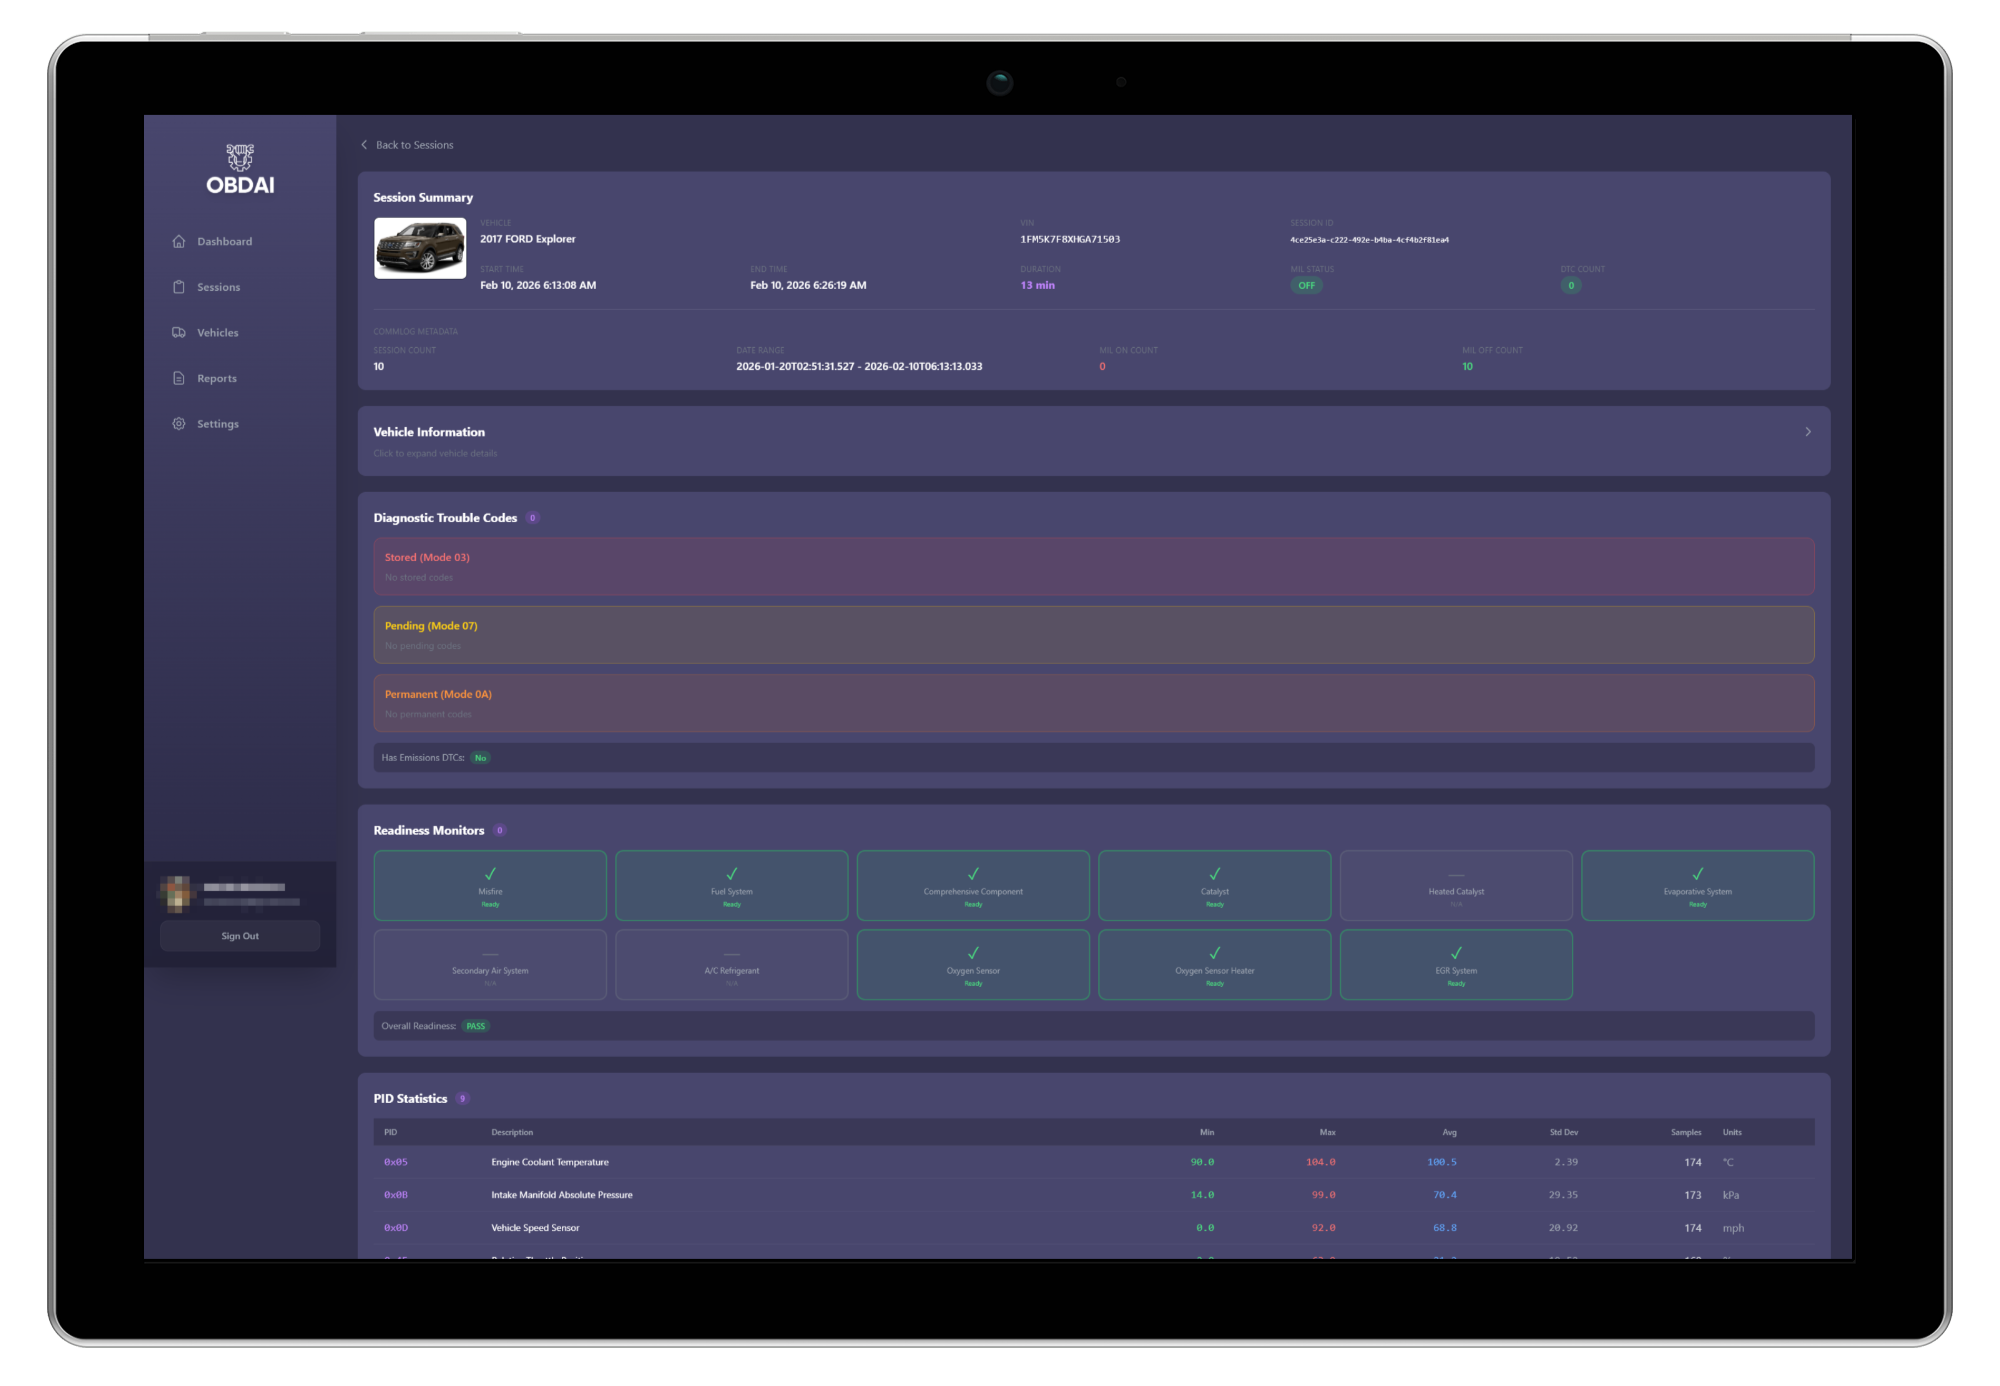Click the Sessions clipboard icon
Screen dimensions: 2000x1386
coord(179,287)
